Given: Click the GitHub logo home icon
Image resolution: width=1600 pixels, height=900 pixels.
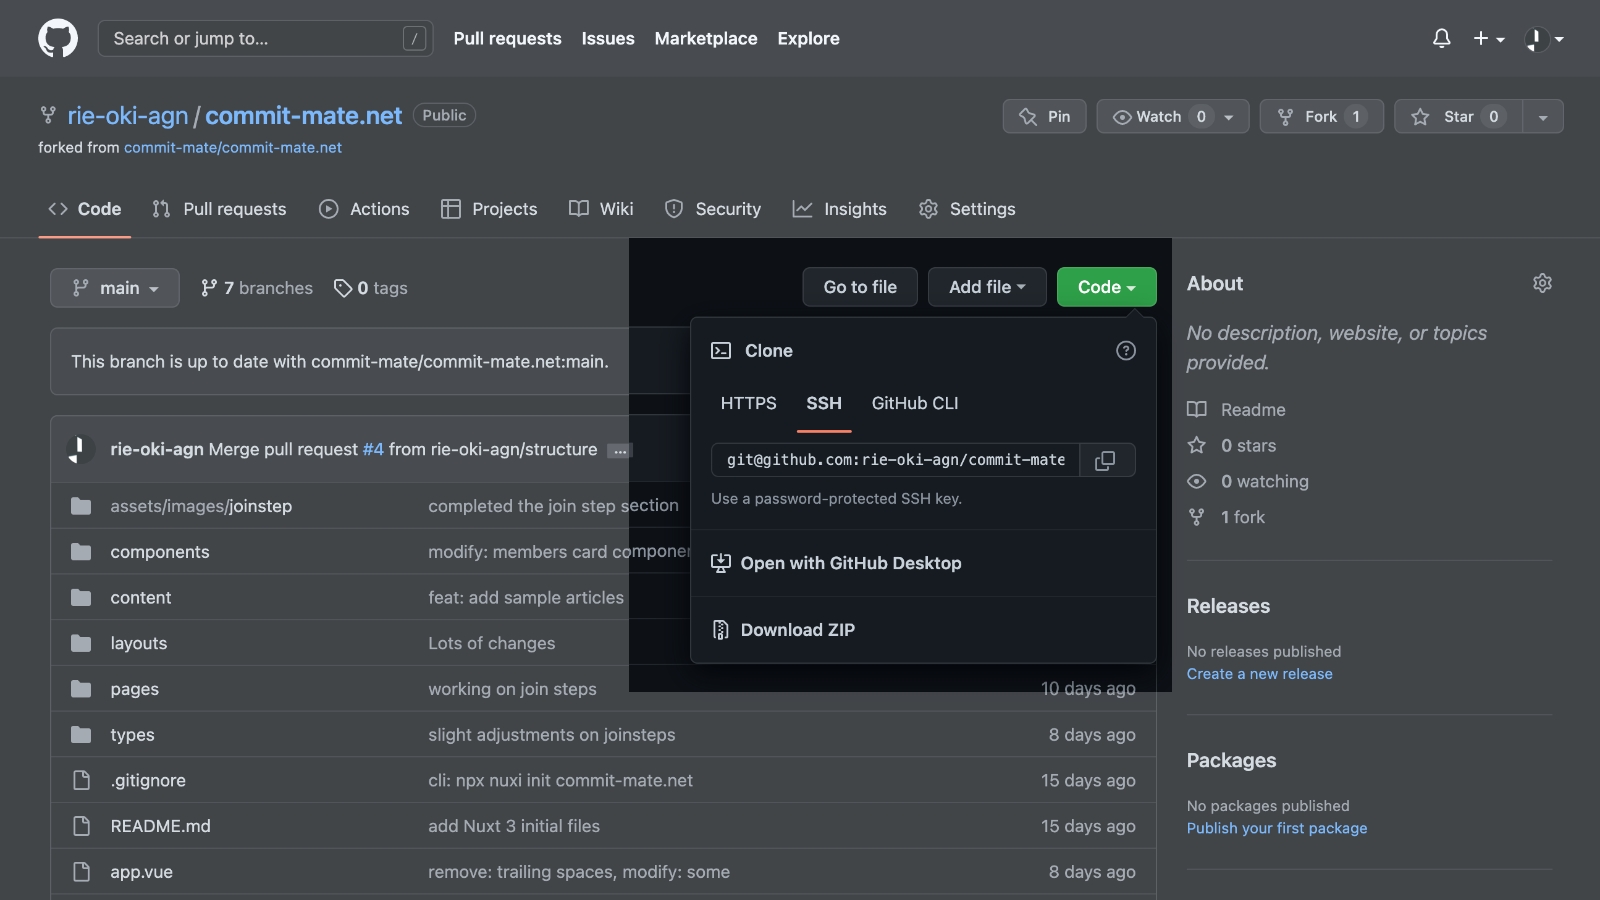Looking at the screenshot, I should pyautogui.click(x=58, y=39).
